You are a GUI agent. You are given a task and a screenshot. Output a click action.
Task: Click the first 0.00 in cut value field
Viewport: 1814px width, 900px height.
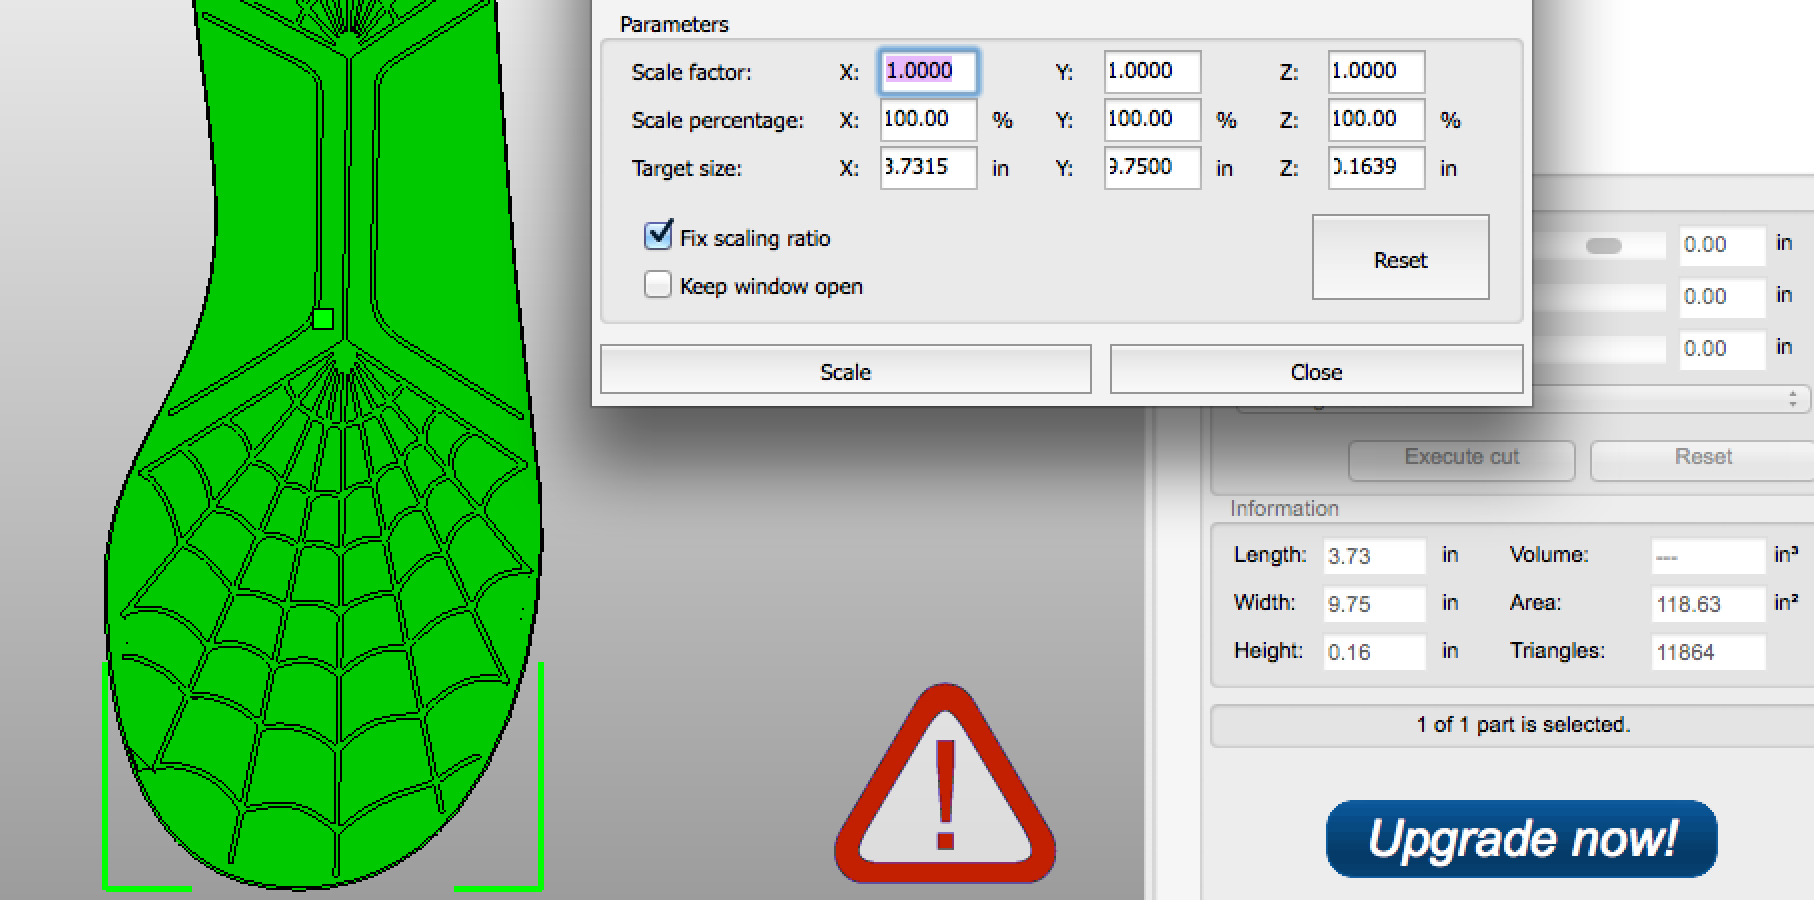[x=1722, y=245]
